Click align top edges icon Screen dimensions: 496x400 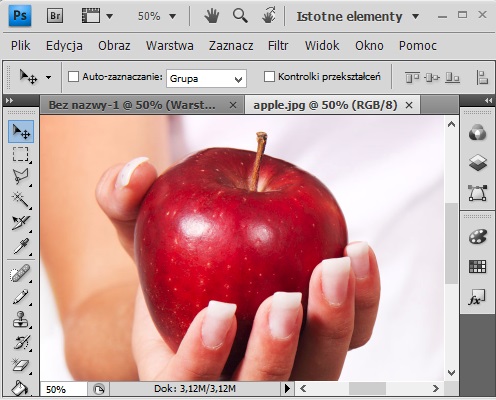[x=412, y=78]
